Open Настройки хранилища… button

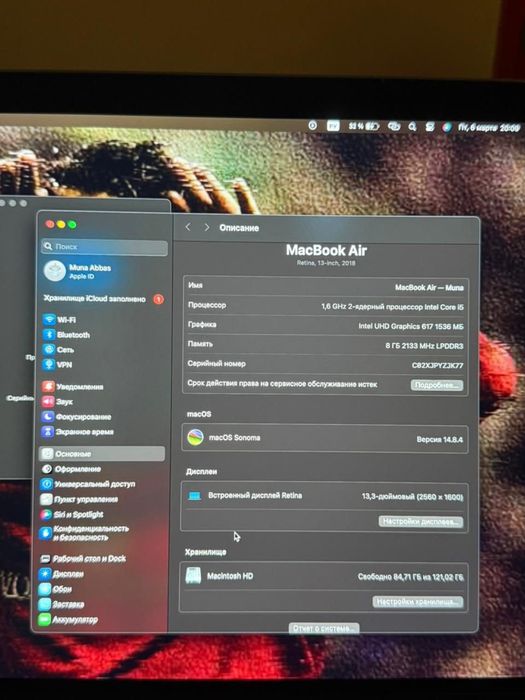pyautogui.click(x=418, y=602)
